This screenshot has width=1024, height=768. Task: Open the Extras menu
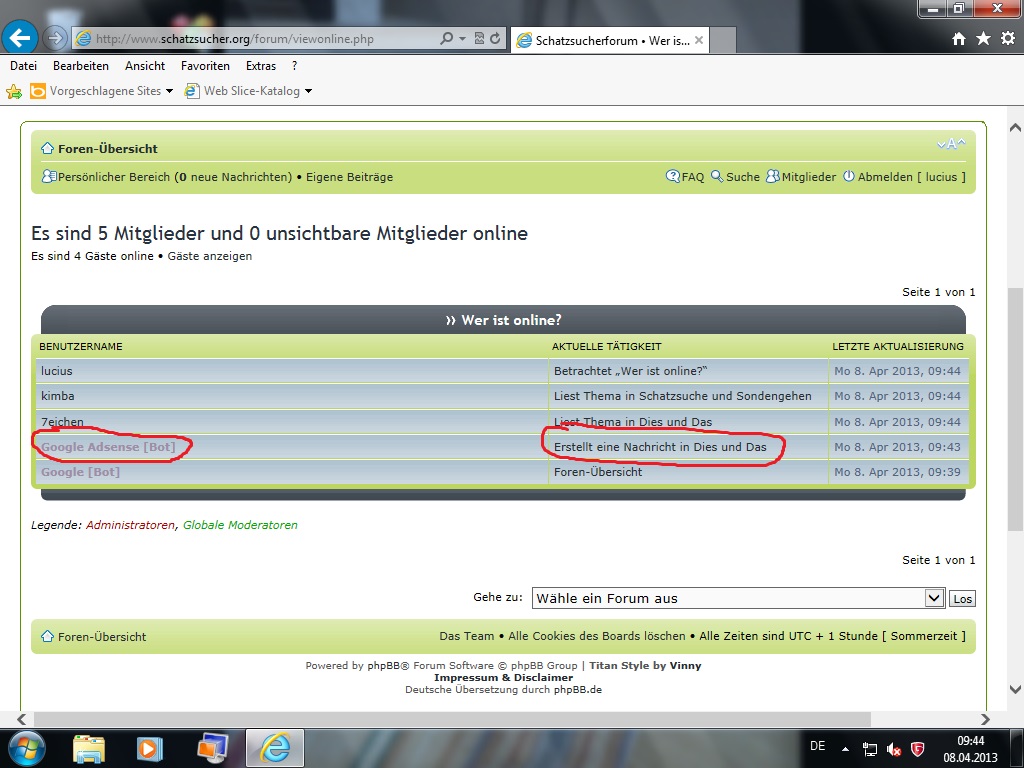[x=261, y=66]
